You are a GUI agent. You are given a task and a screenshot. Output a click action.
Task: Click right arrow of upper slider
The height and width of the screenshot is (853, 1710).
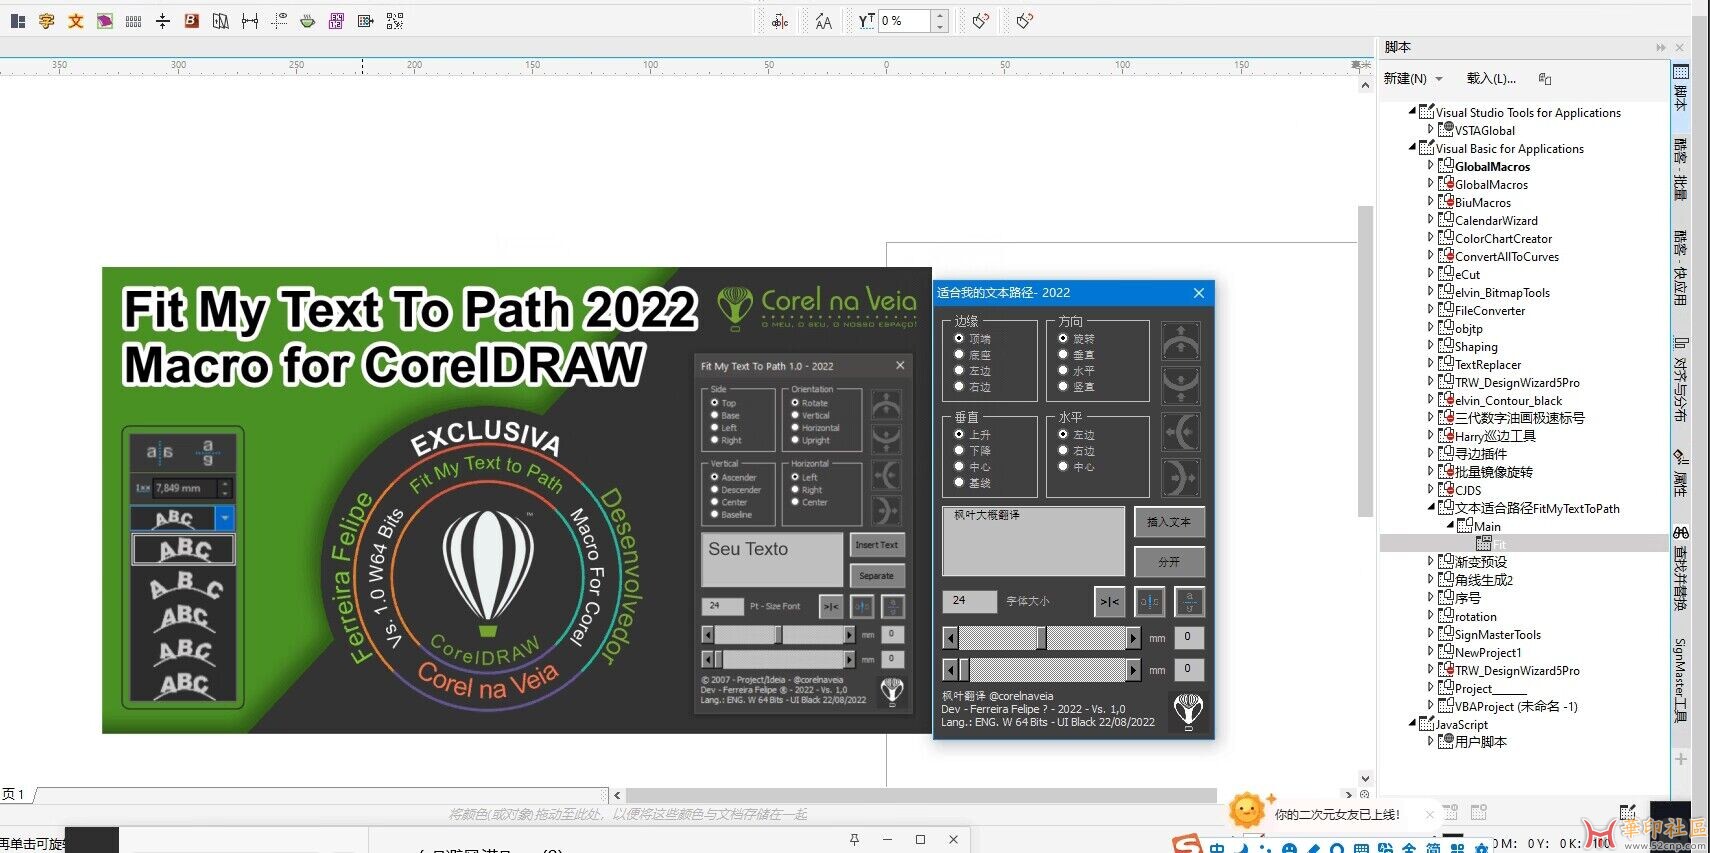pos(1133,637)
